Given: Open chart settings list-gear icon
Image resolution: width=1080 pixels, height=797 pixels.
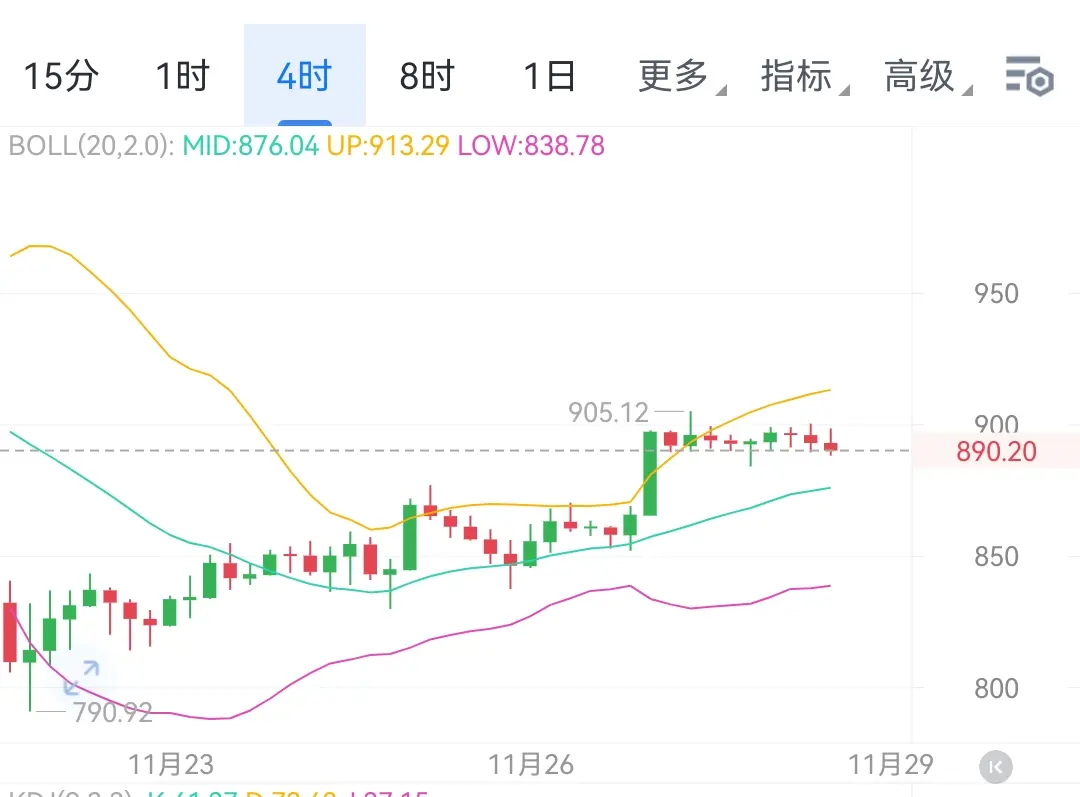Looking at the screenshot, I should [x=1029, y=76].
